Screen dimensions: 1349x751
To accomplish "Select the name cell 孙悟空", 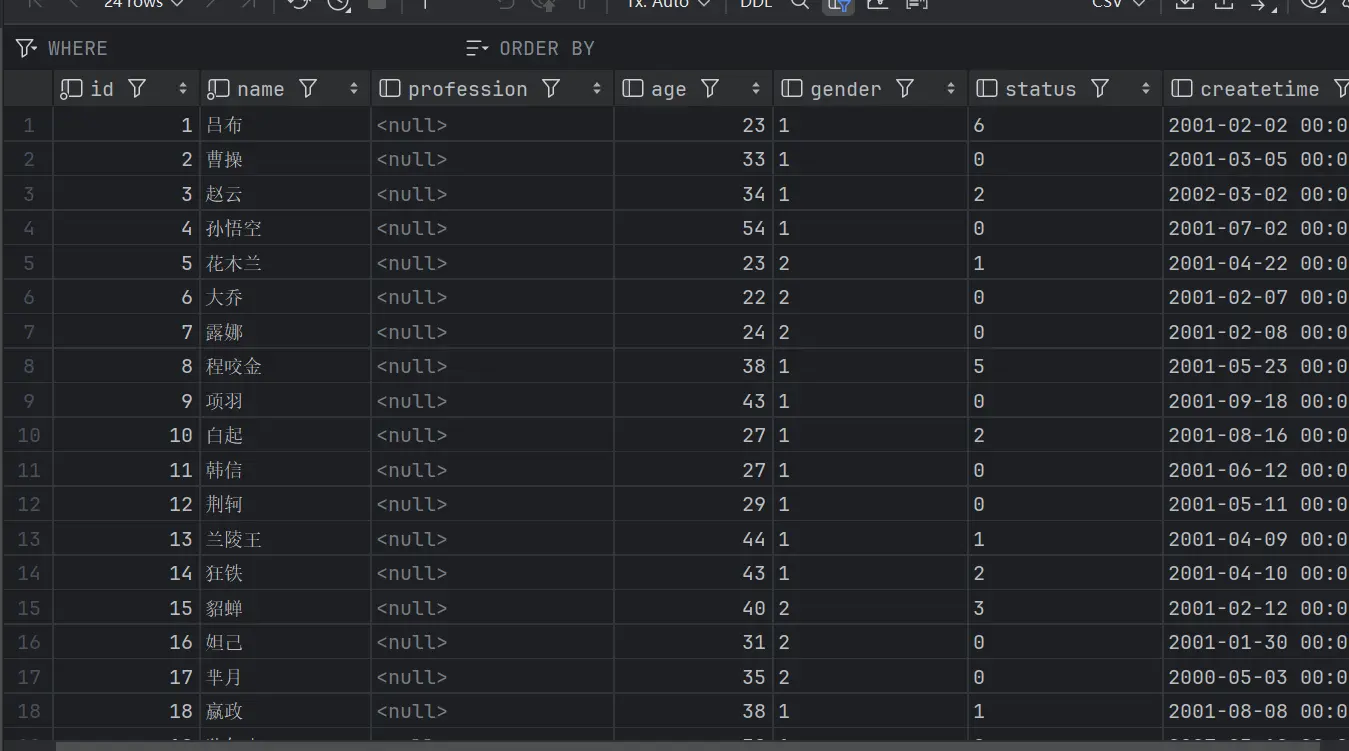I will point(234,228).
